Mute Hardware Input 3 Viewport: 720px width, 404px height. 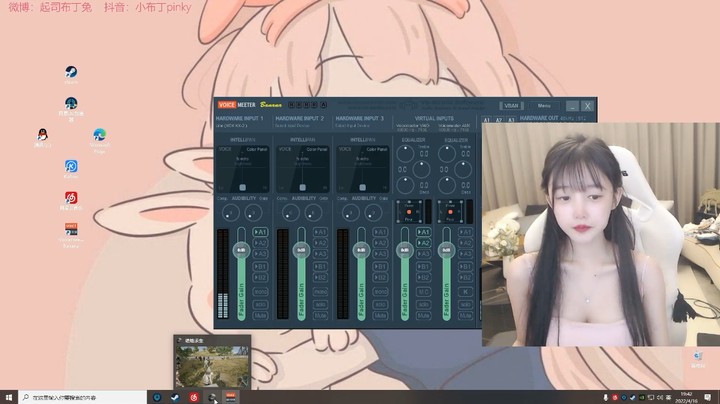click(x=380, y=316)
